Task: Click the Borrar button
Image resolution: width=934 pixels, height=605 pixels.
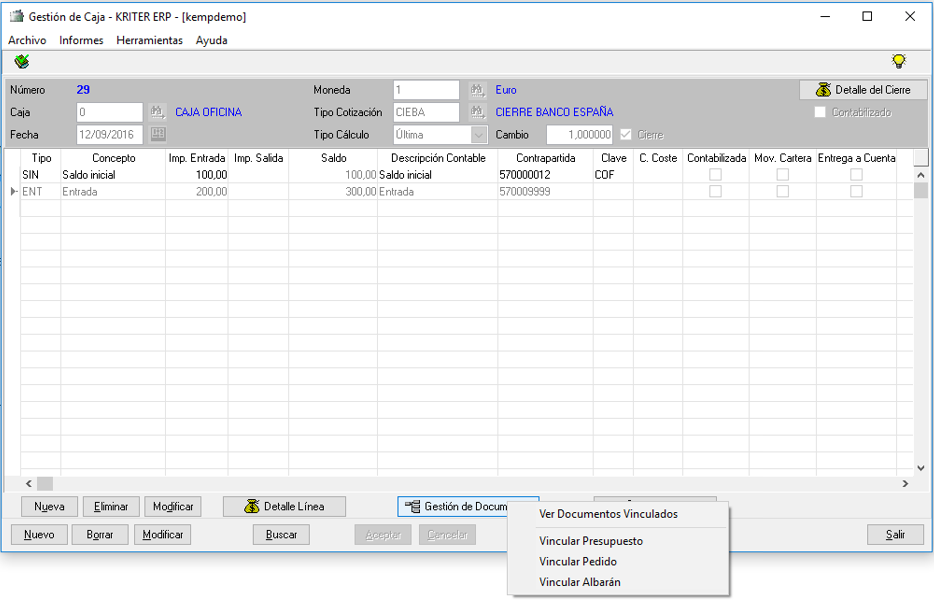Action: (x=100, y=535)
